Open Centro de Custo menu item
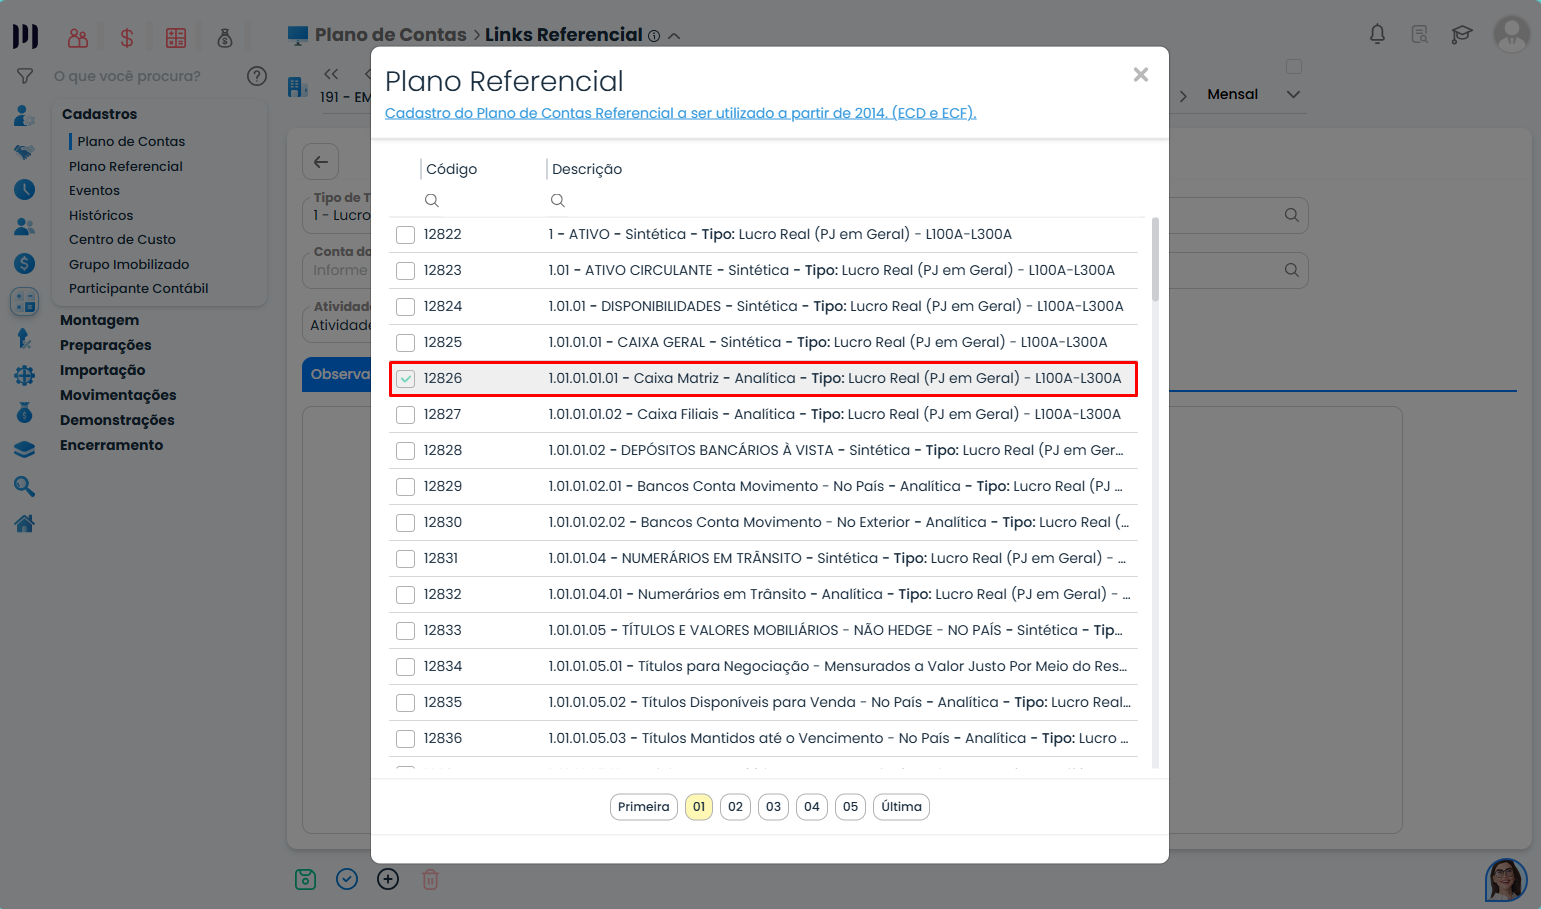The width and height of the screenshot is (1541, 909). pyautogui.click(x=122, y=240)
